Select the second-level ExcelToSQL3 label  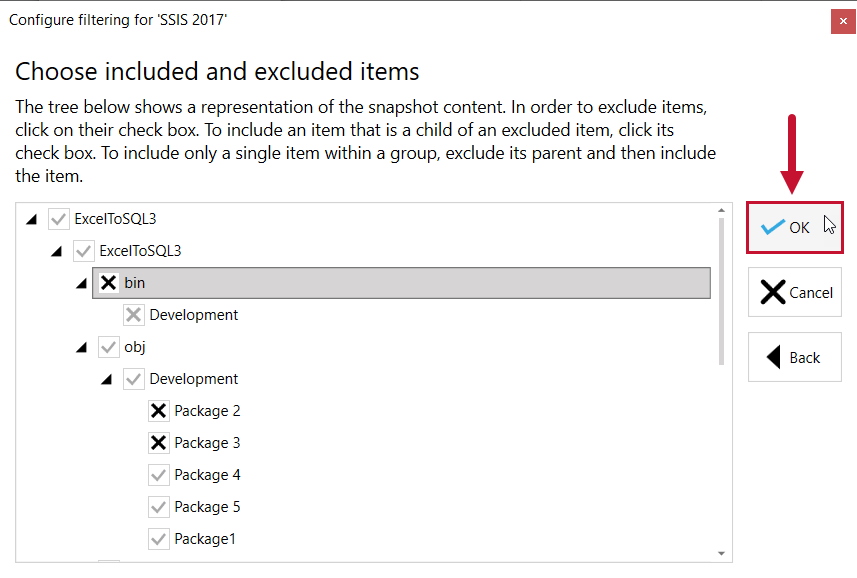pyautogui.click(x=140, y=251)
